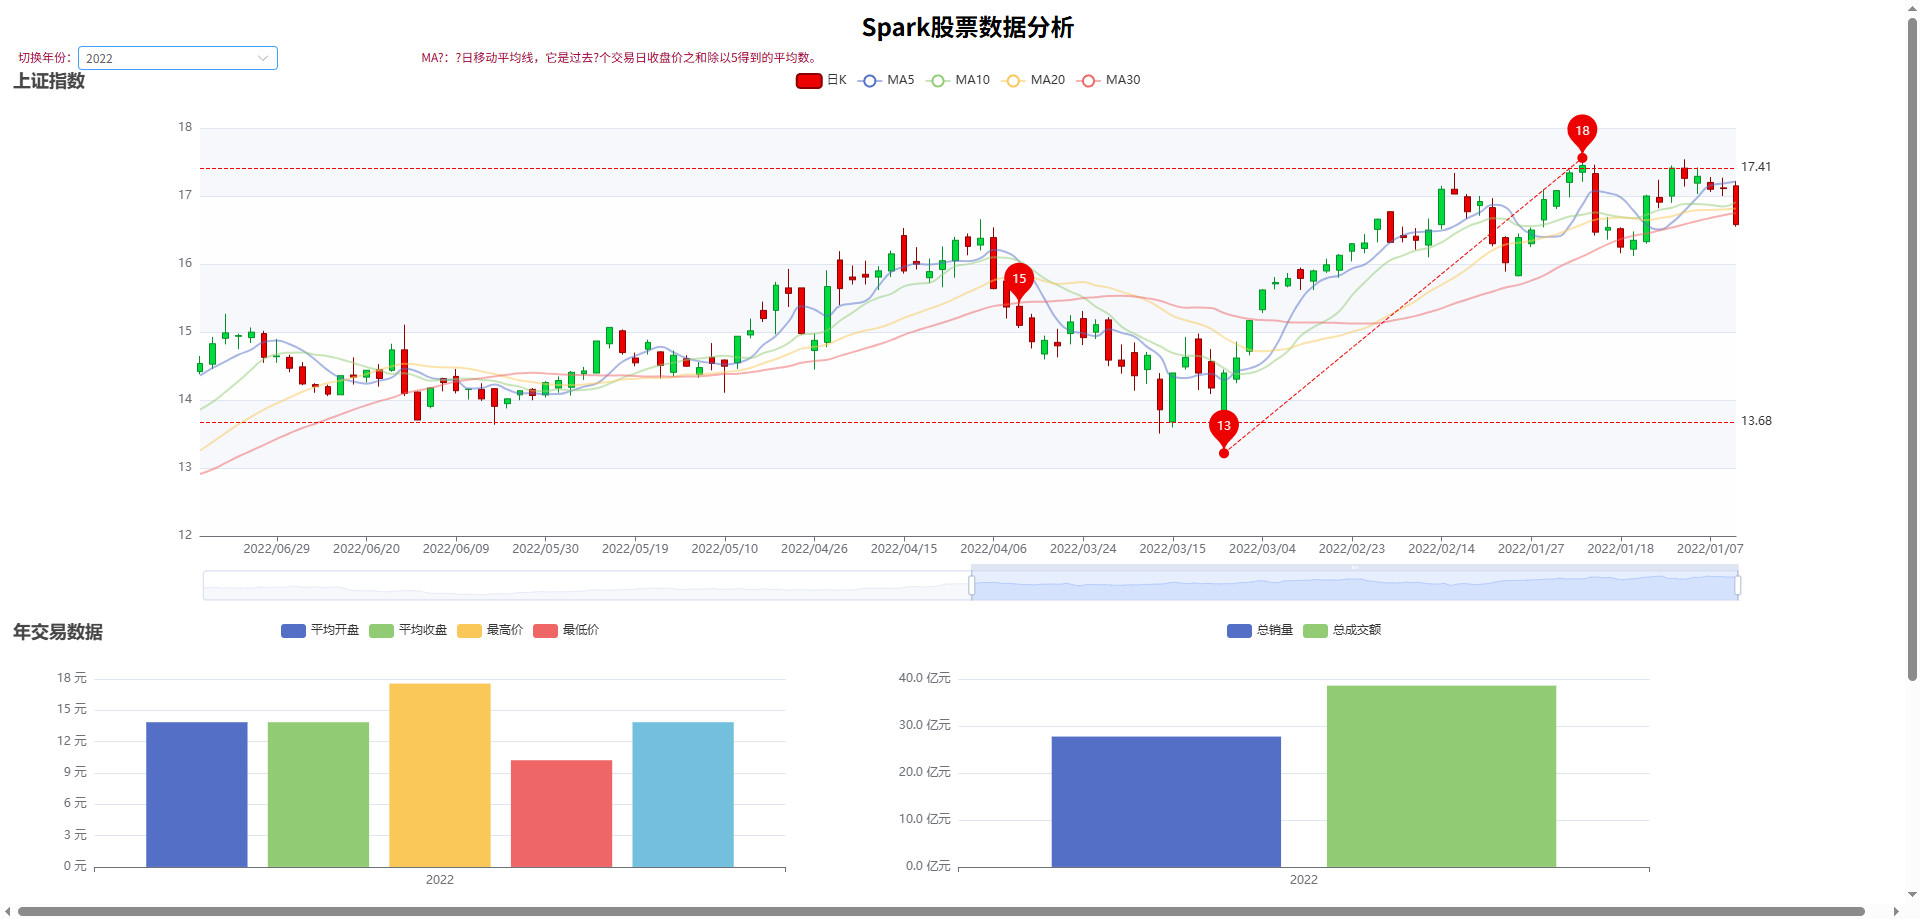Image resolution: width=1920 pixels, height=919 pixels.
Task: Click the light blue bar in year chart
Action: tap(683, 795)
